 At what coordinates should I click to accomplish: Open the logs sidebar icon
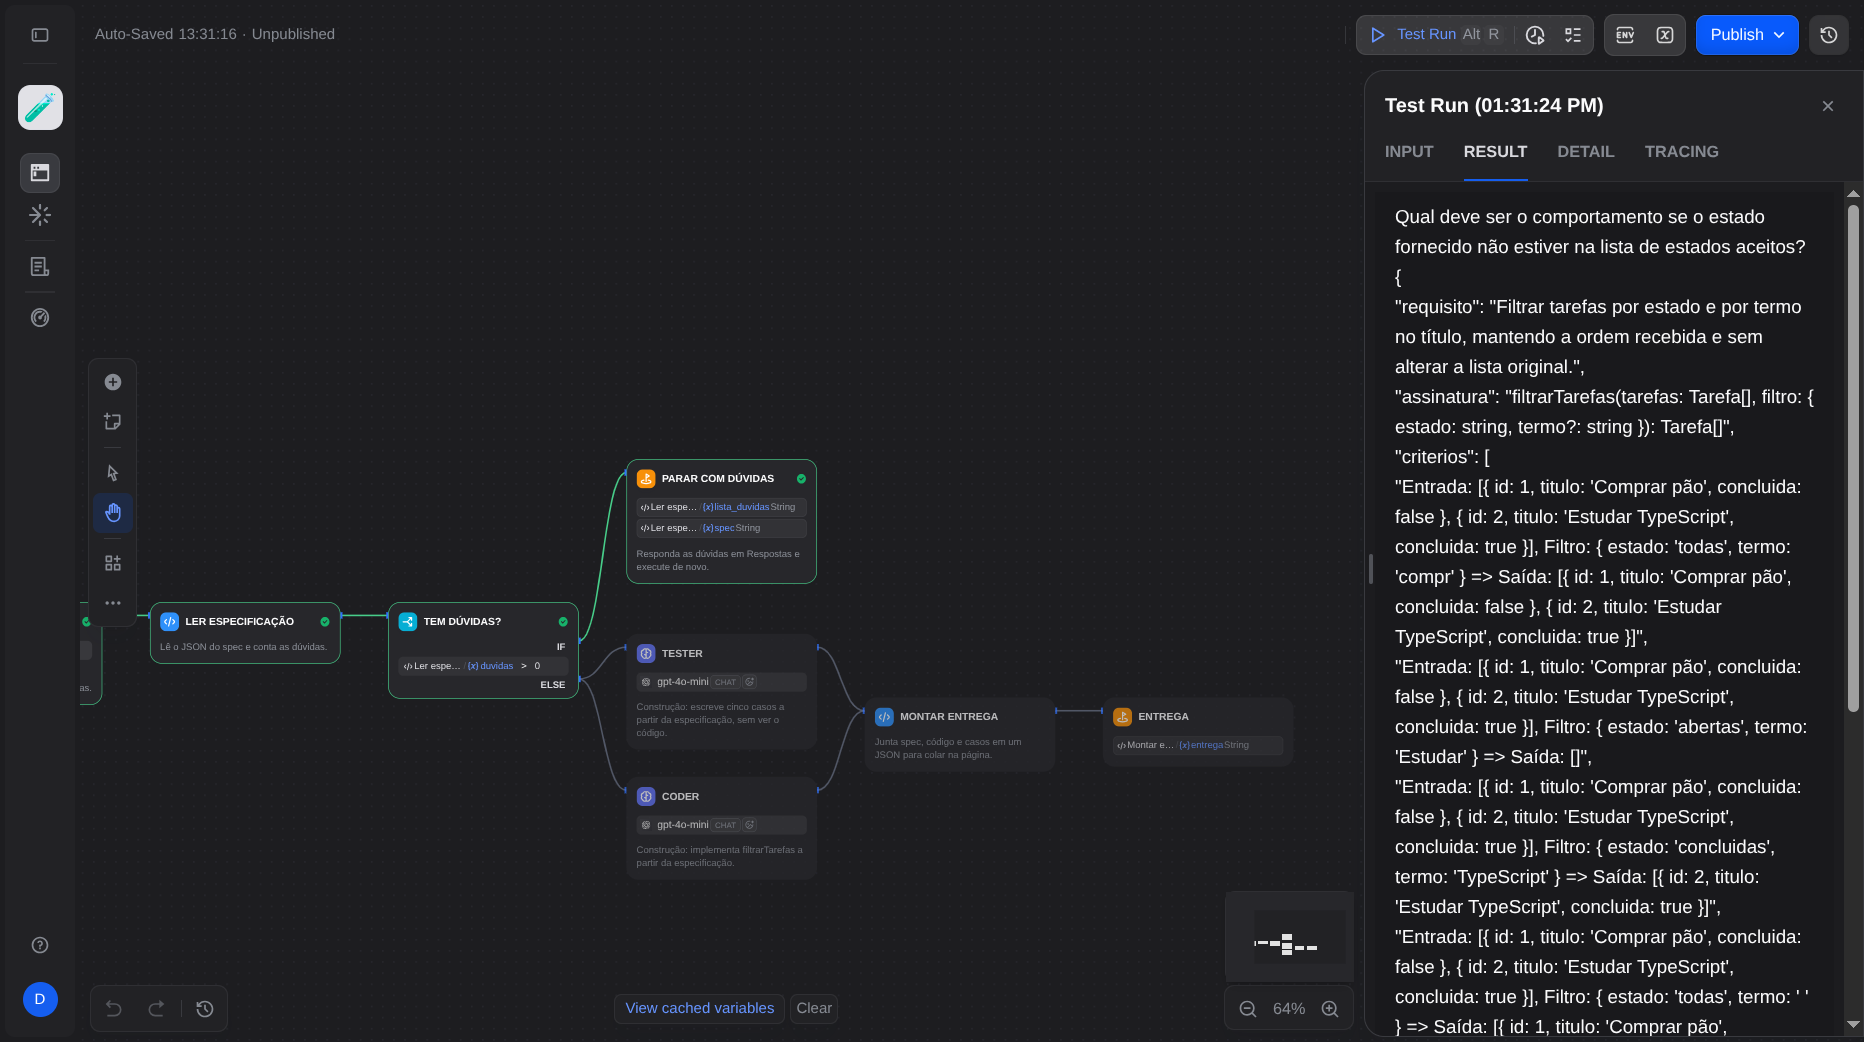tap(40, 267)
